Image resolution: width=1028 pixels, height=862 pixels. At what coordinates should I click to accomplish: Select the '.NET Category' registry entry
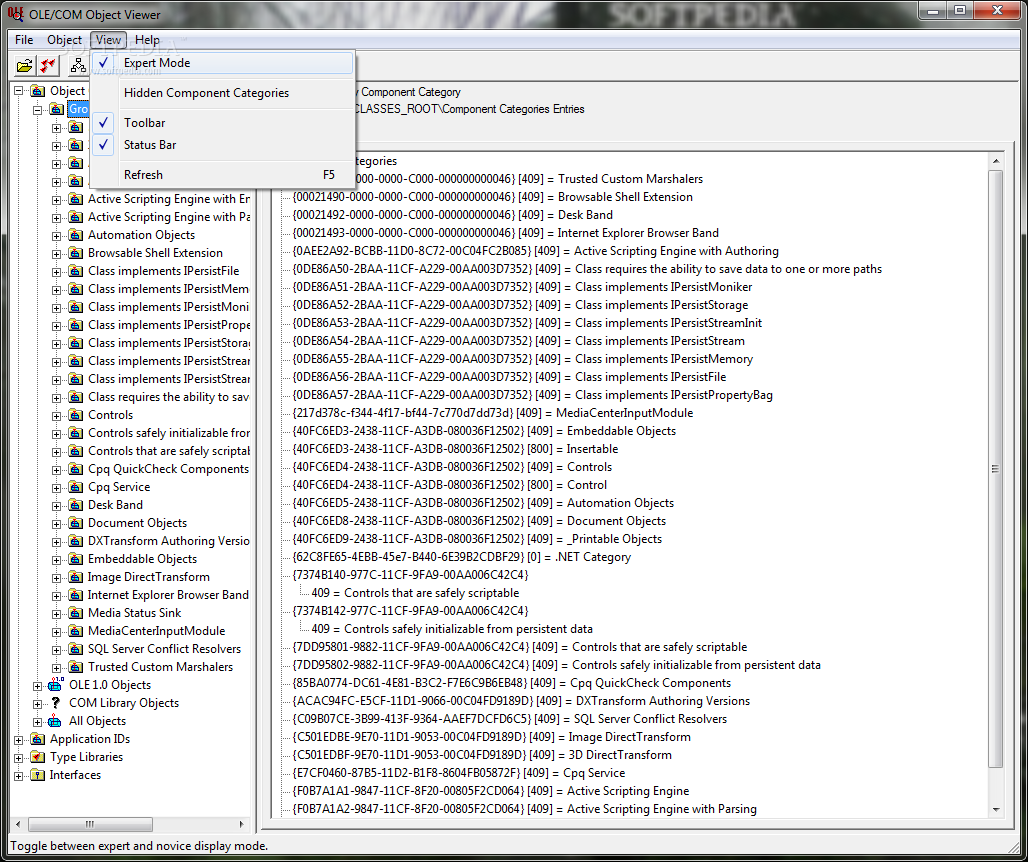[462, 557]
